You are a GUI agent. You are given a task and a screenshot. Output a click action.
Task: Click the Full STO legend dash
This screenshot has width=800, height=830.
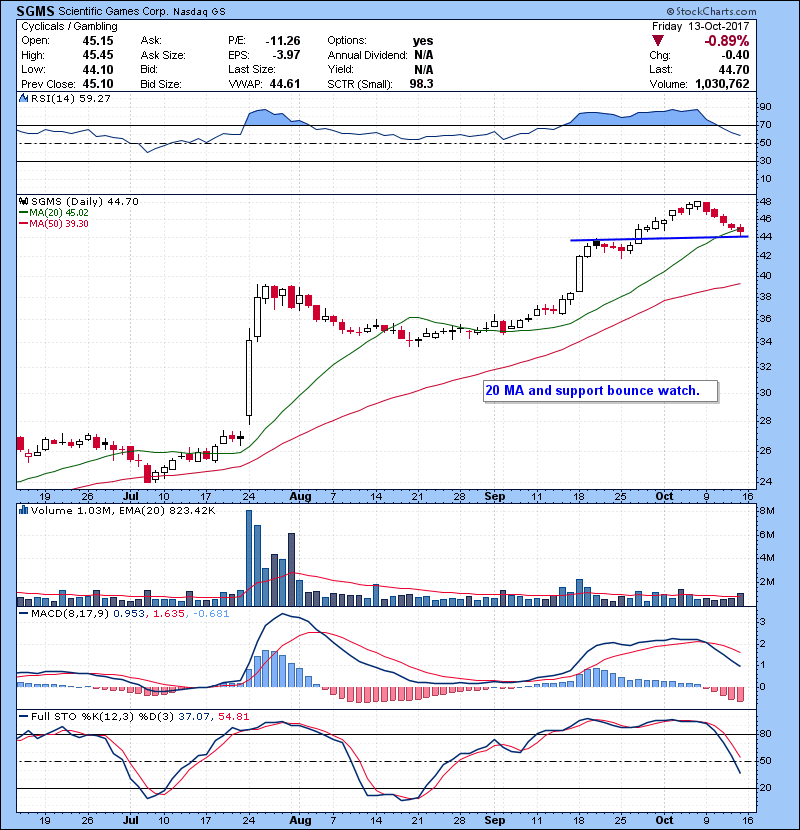coord(23,716)
